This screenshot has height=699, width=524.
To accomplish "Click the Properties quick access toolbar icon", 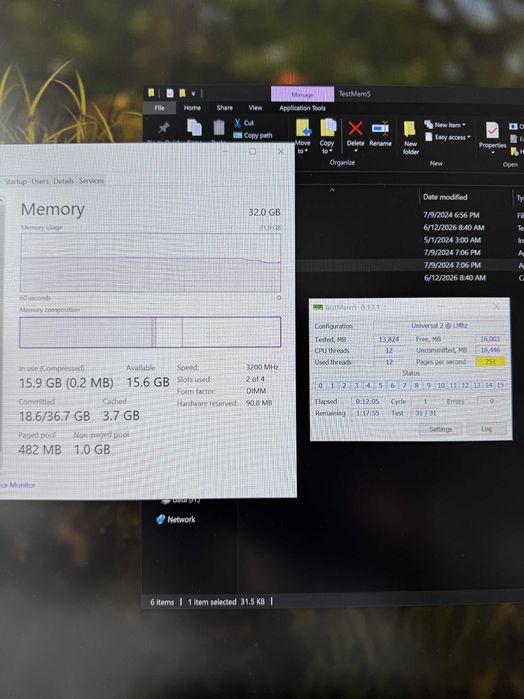I will click(170, 93).
